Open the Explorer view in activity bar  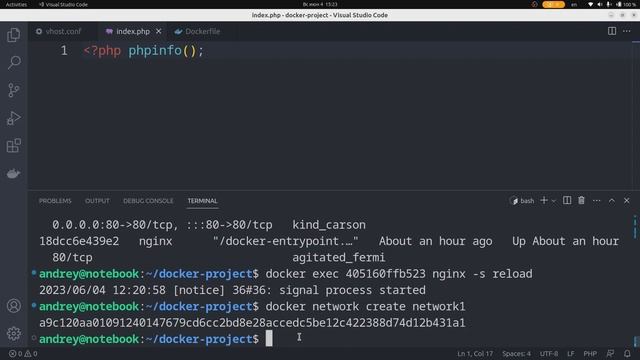click(13, 35)
